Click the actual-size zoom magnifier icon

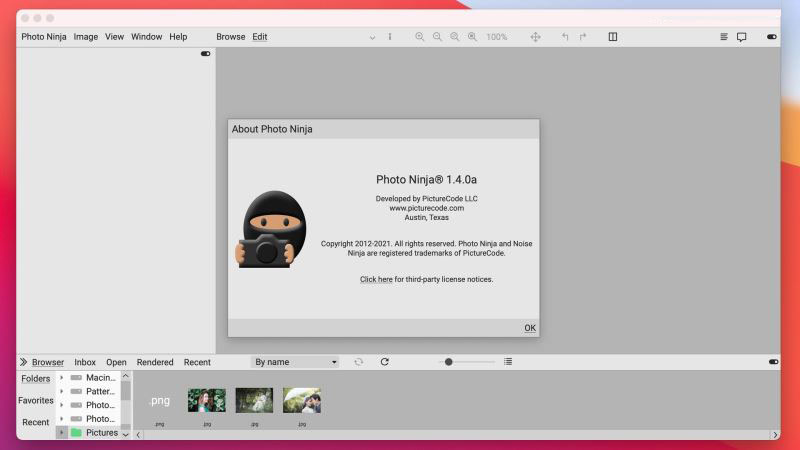472,37
